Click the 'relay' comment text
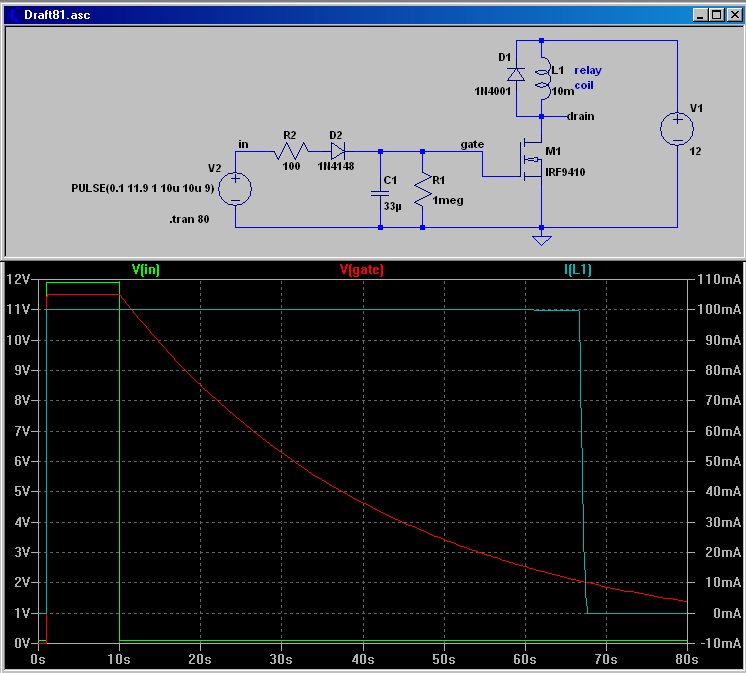Screen dimensions: 746x673 click(588, 70)
